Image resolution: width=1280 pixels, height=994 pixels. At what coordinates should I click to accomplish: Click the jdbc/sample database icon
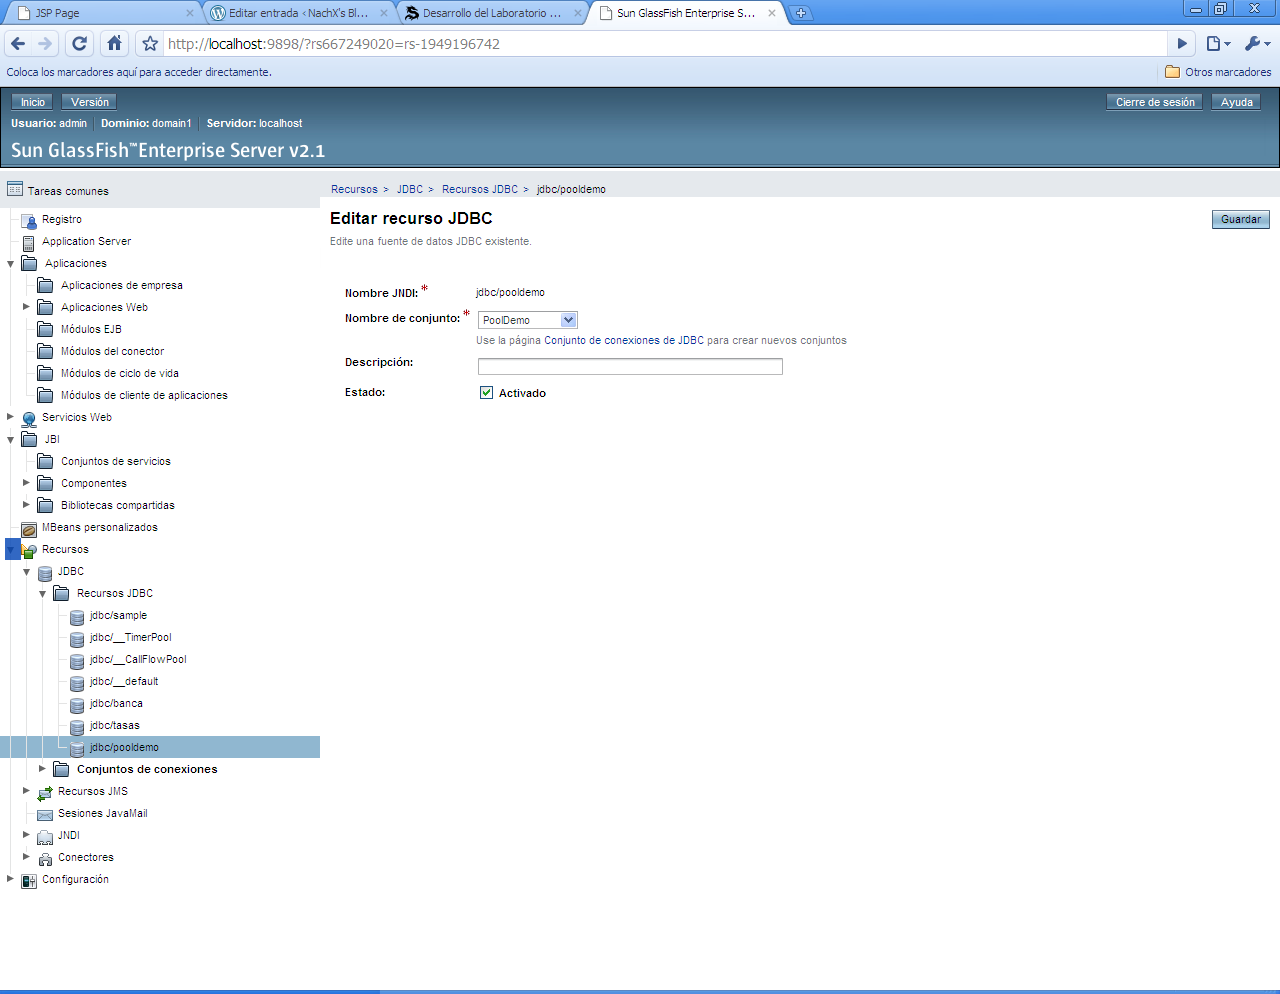(x=77, y=617)
